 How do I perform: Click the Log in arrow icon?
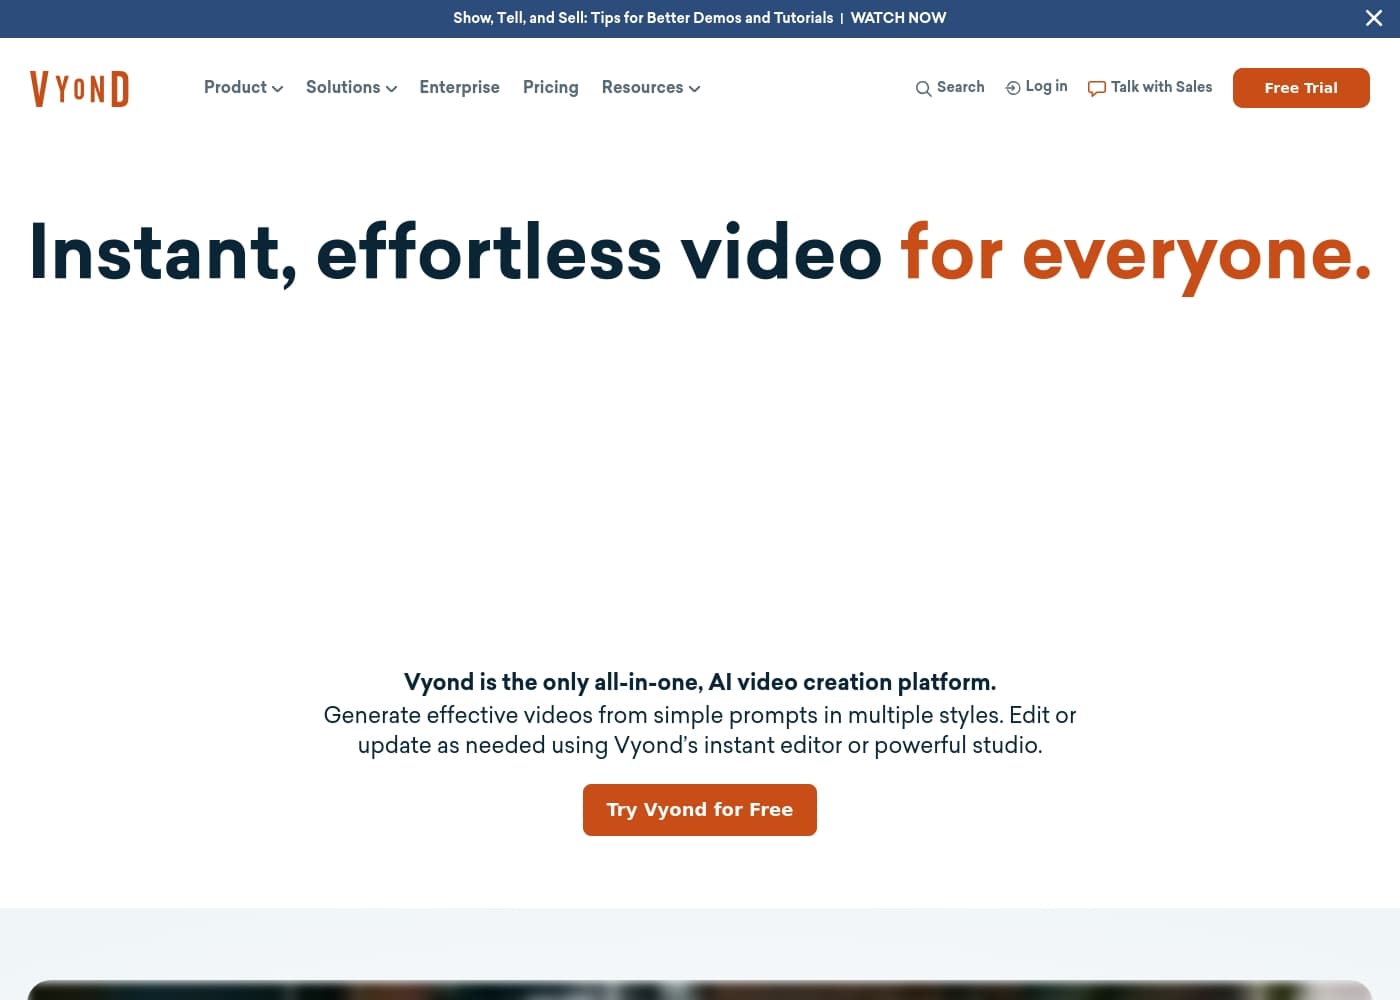[x=1013, y=88]
